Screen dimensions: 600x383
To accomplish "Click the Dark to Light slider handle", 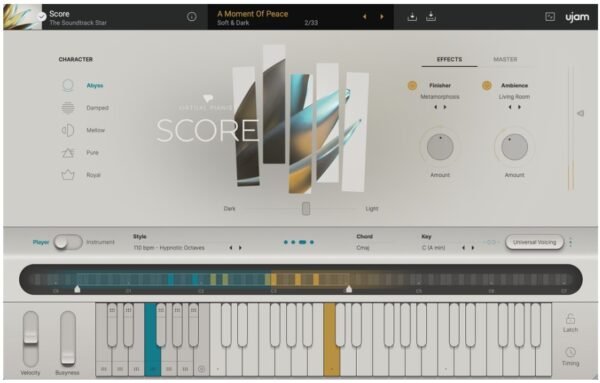I will coord(306,209).
